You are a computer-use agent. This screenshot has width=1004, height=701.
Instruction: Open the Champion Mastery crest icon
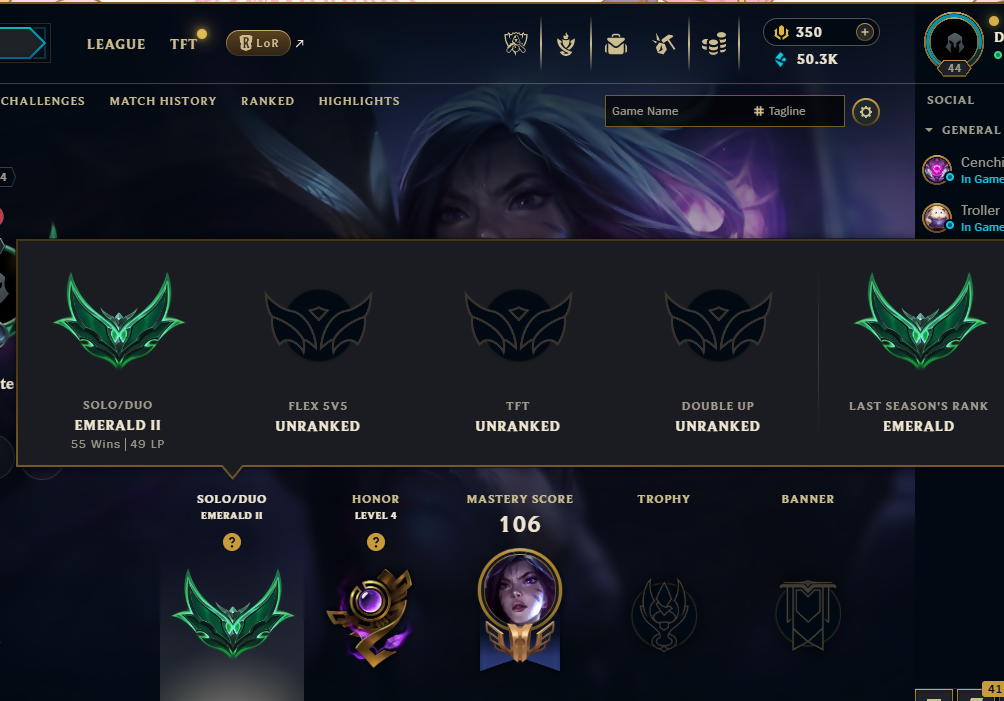click(x=566, y=44)
